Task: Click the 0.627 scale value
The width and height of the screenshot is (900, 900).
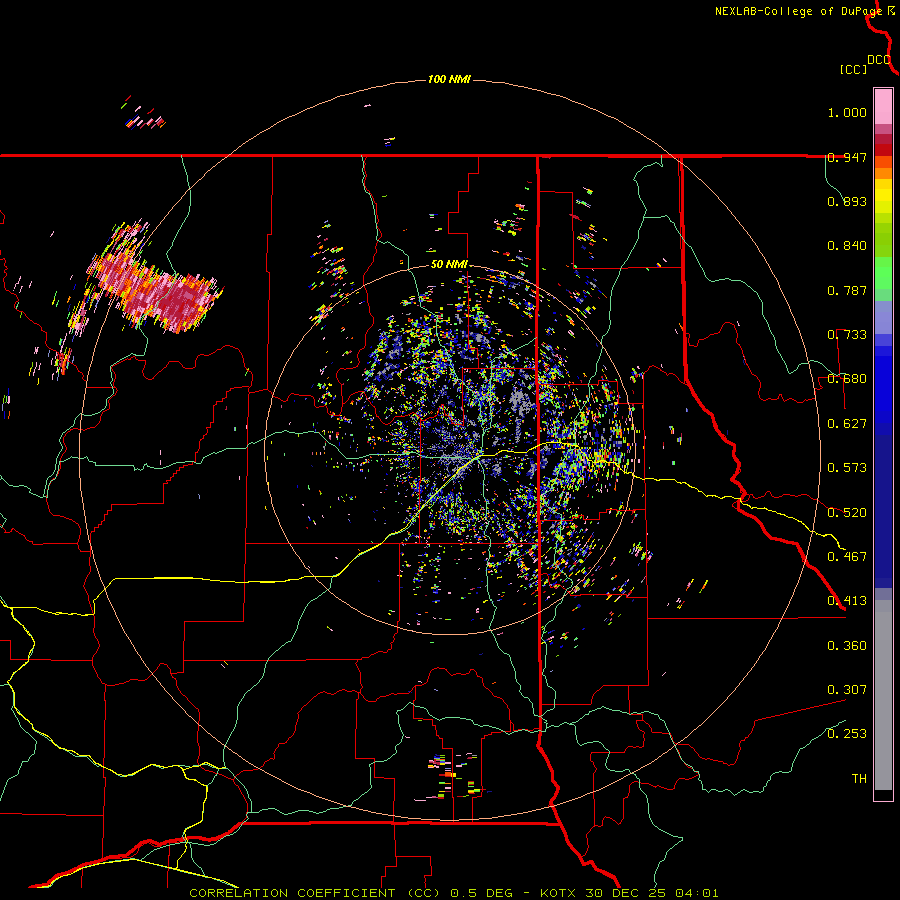Action: pyautogui.click(x=847, y=424)
